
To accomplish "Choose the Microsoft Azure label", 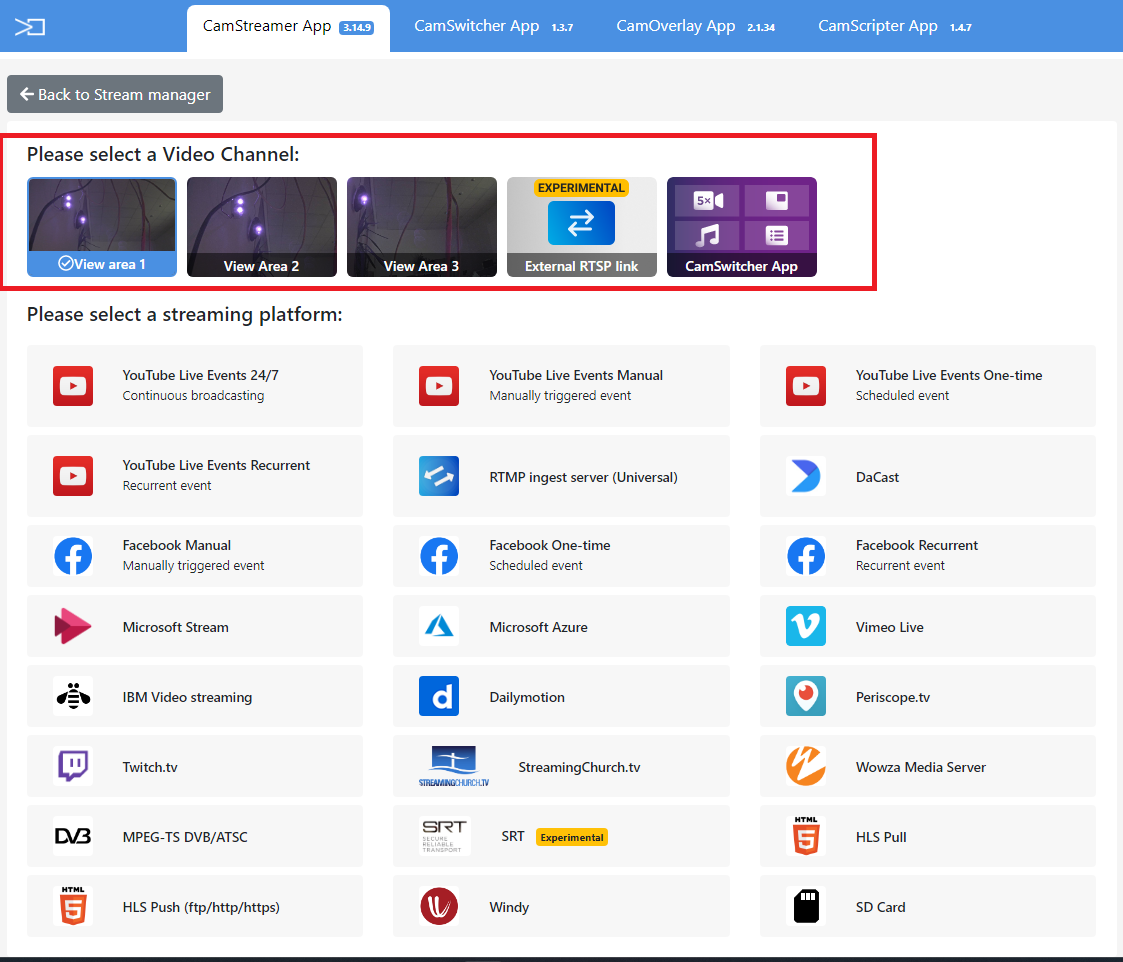I will [x=539, y=627].
